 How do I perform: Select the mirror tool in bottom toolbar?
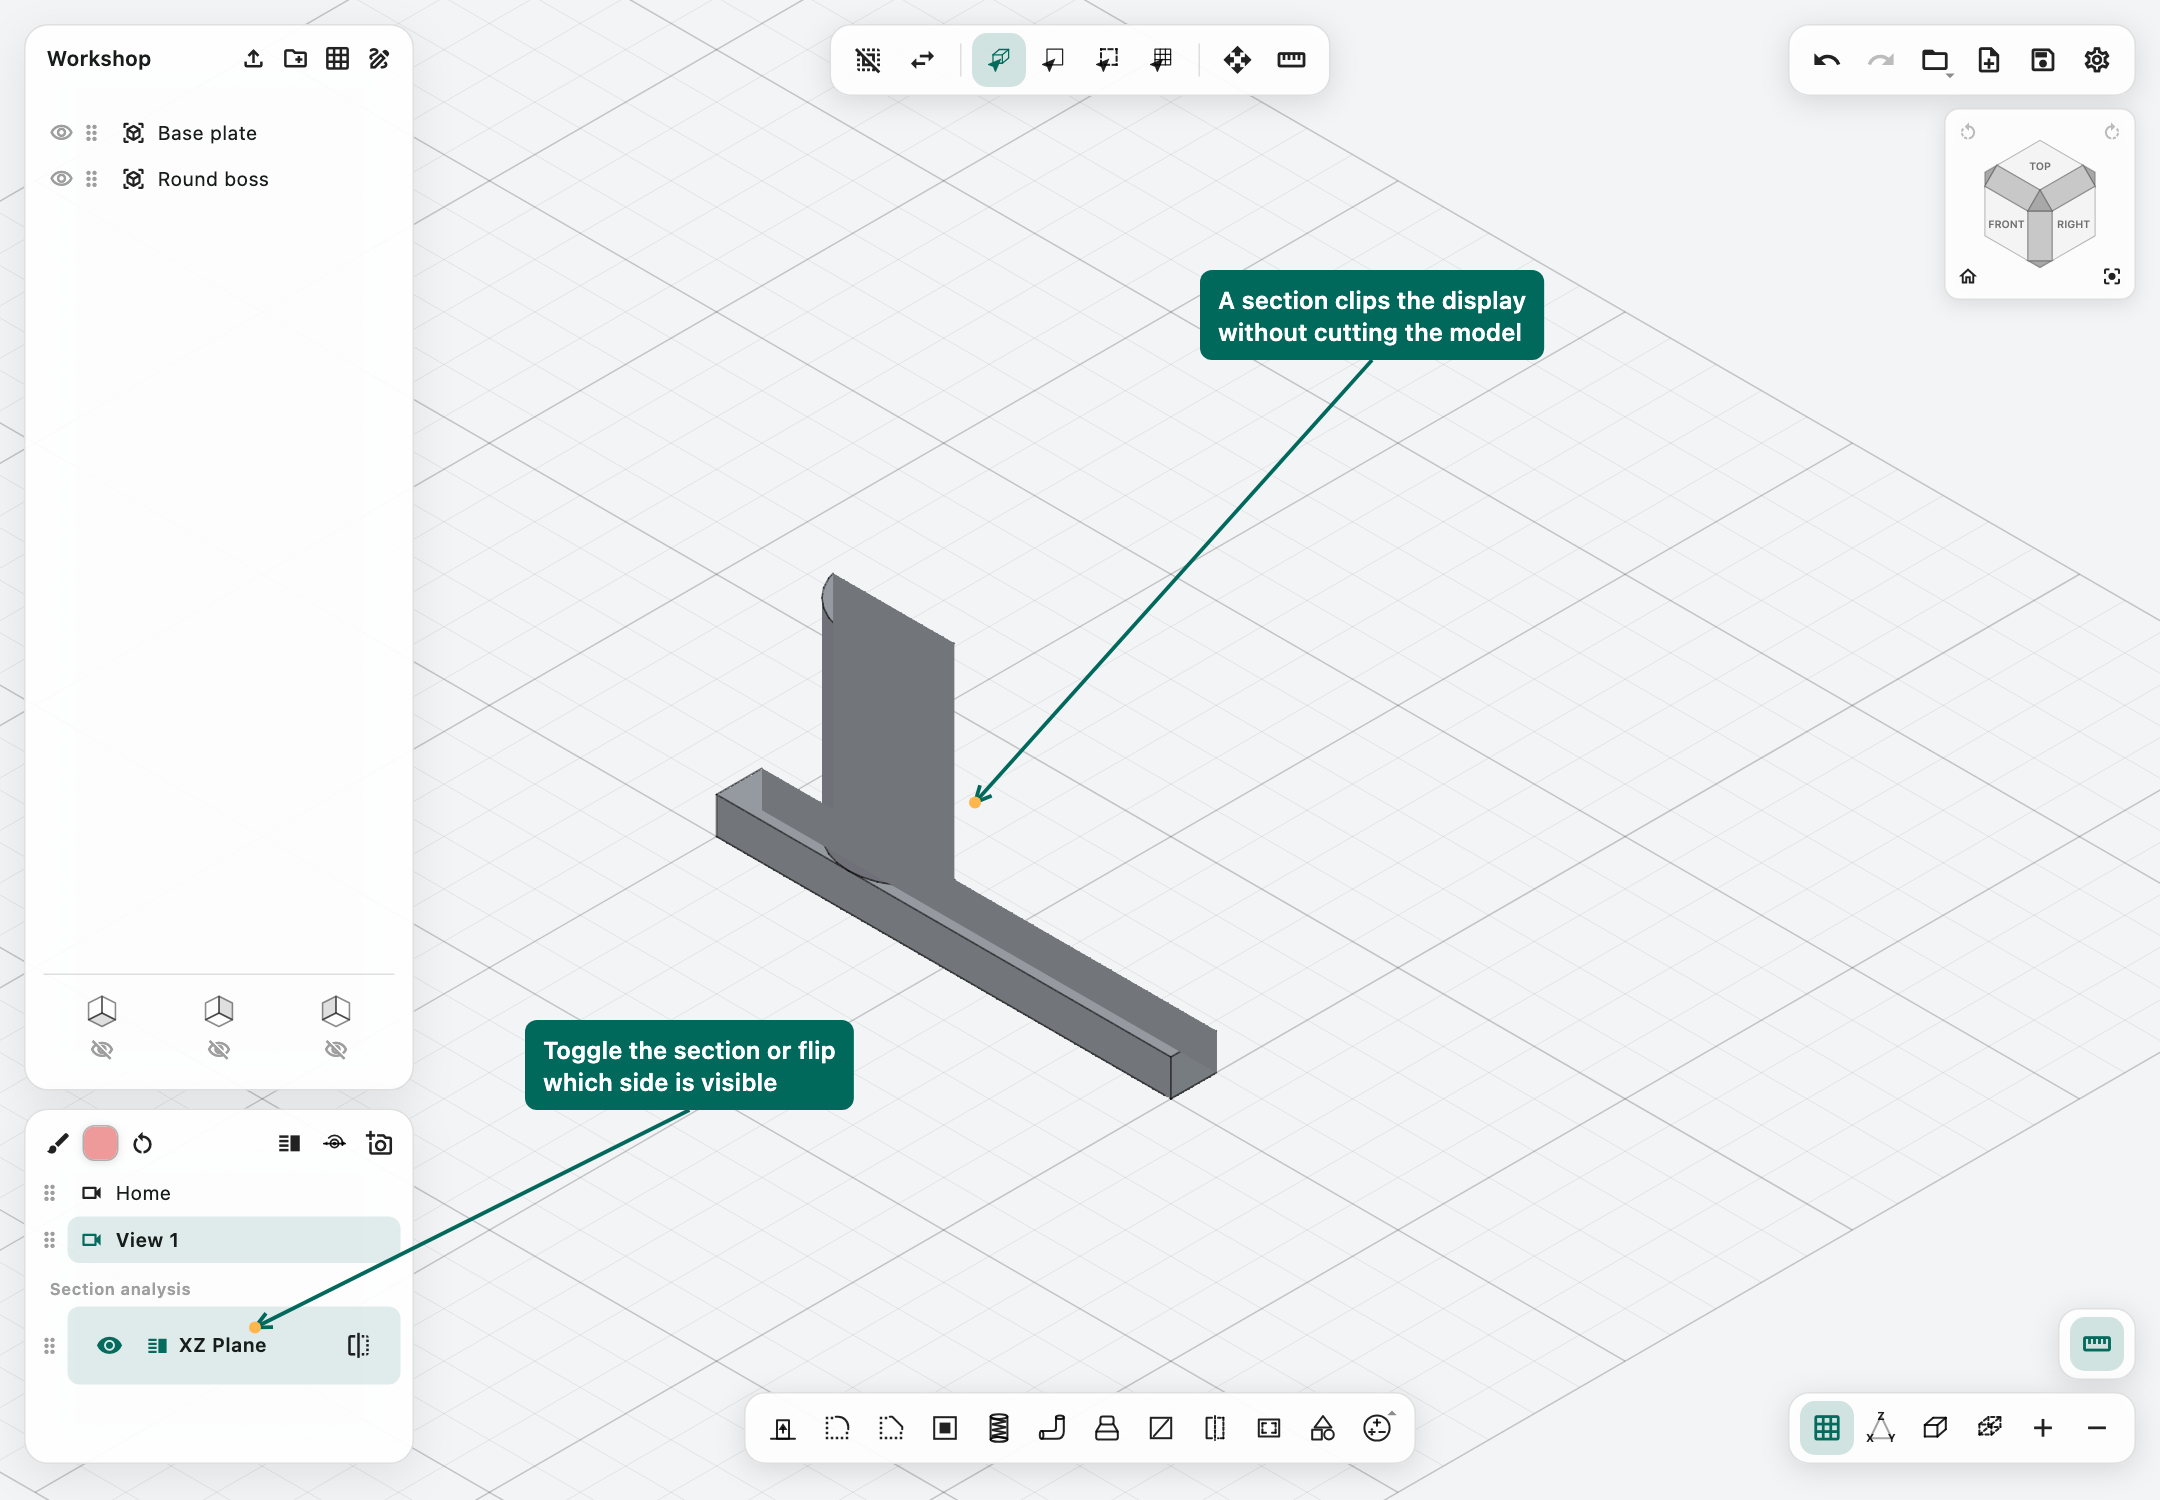pyautogui.click(x=1215, y=1428)
